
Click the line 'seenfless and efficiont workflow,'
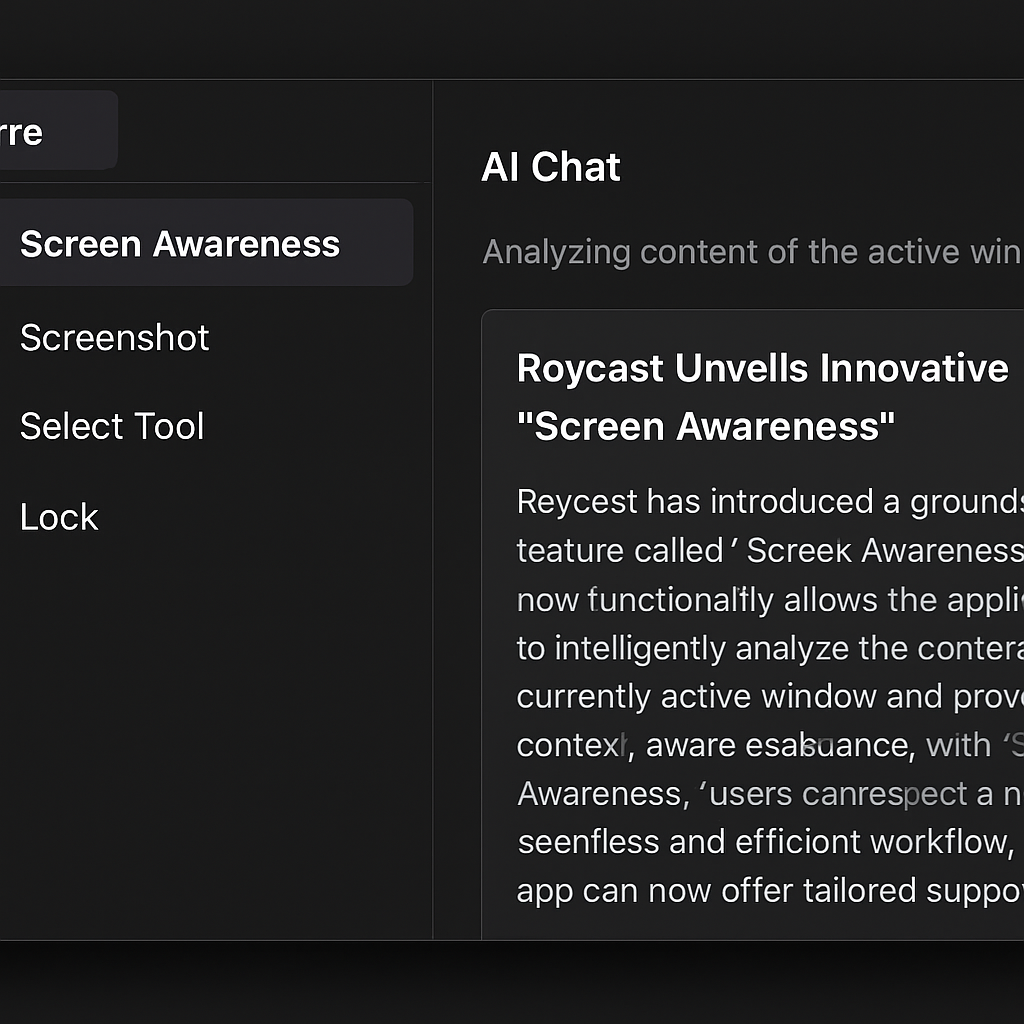[x=766, y=842]
